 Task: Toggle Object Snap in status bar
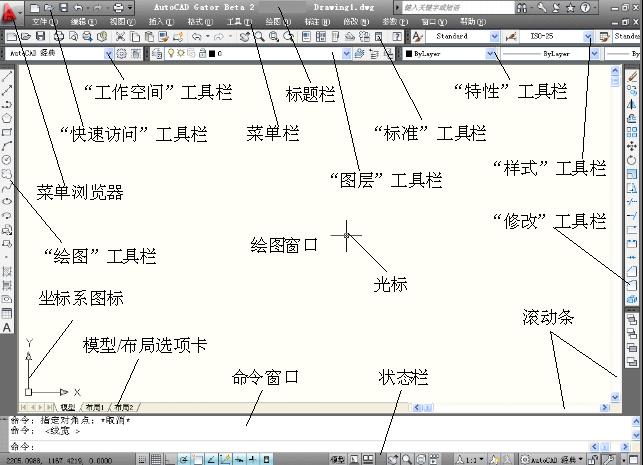pyautogui.click(x=198, y=460)
